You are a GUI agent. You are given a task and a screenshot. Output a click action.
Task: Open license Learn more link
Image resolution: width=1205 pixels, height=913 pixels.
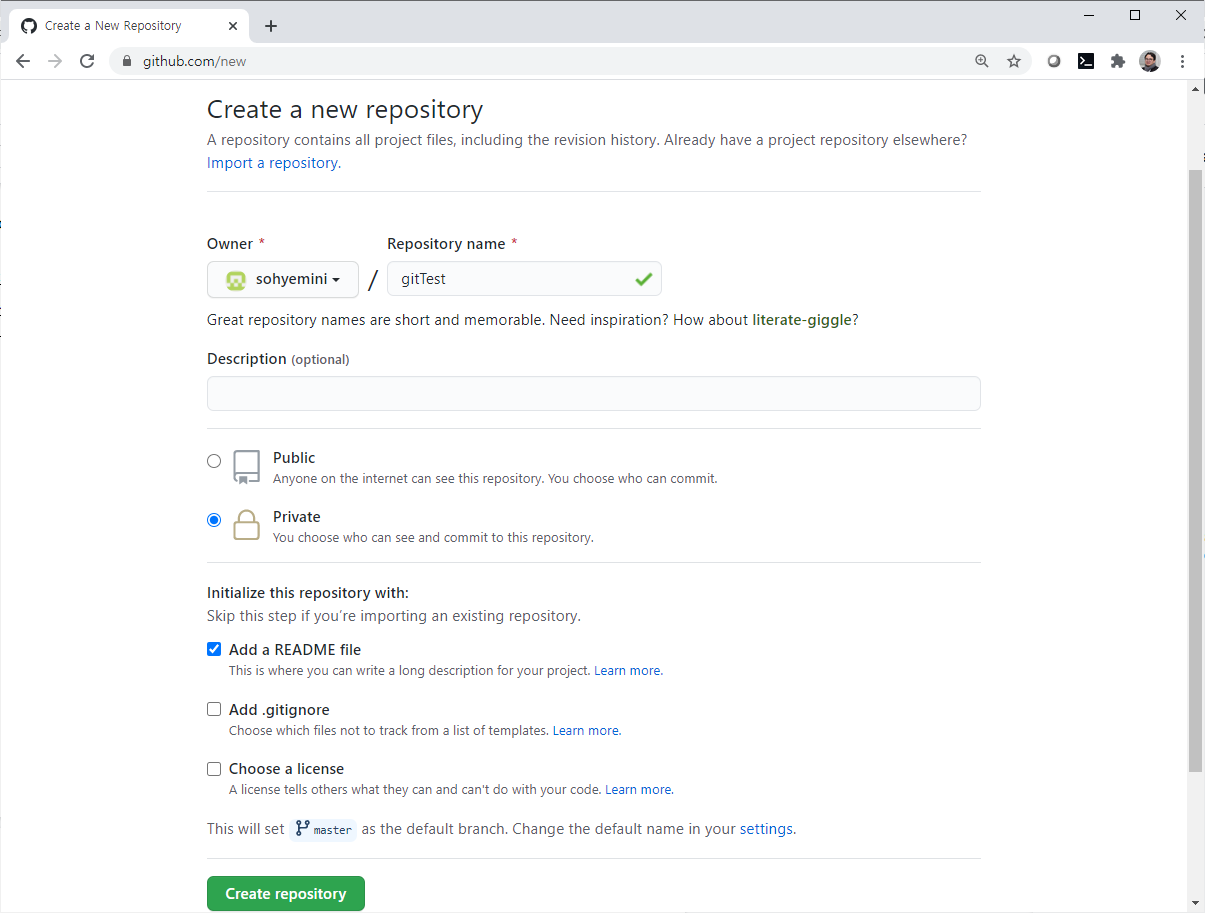pos(639,790)
